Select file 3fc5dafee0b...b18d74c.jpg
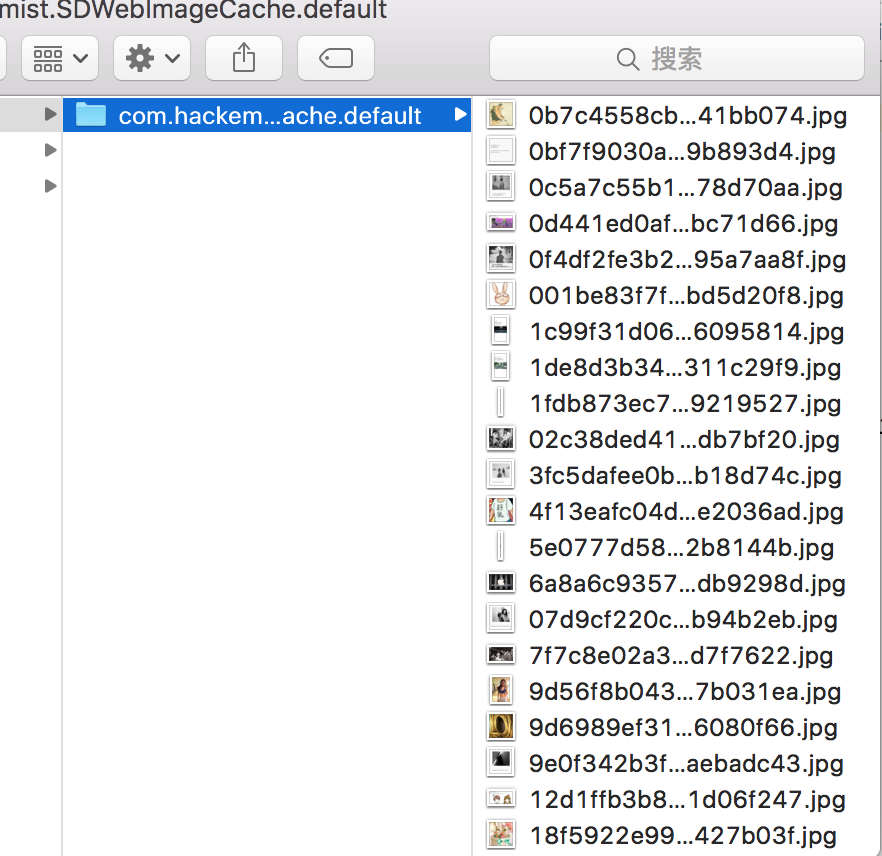This screenshot has height=856, width=882. pyautogui.click(x=676, y=475)
